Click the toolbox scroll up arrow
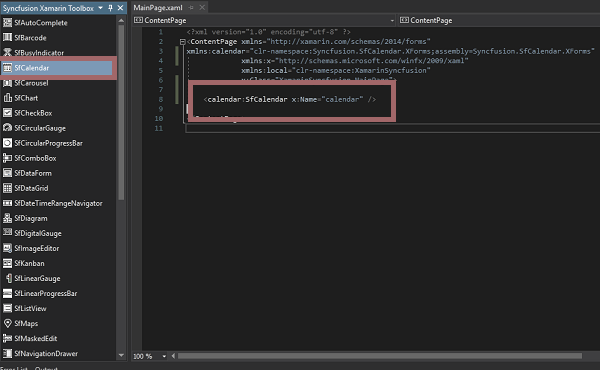This screenshot has width=600, height=370. tap(121, 21)
